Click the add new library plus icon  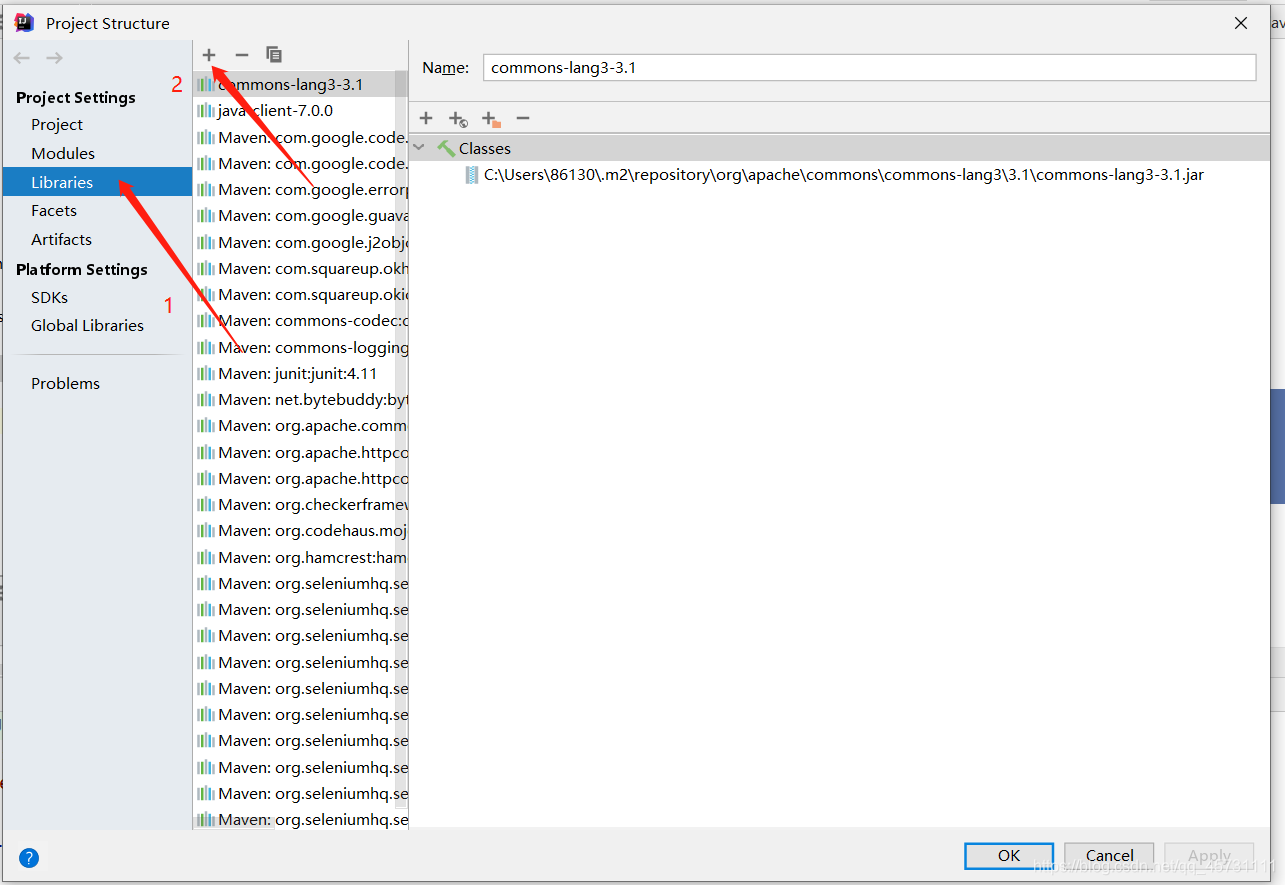tap(209, 55)
